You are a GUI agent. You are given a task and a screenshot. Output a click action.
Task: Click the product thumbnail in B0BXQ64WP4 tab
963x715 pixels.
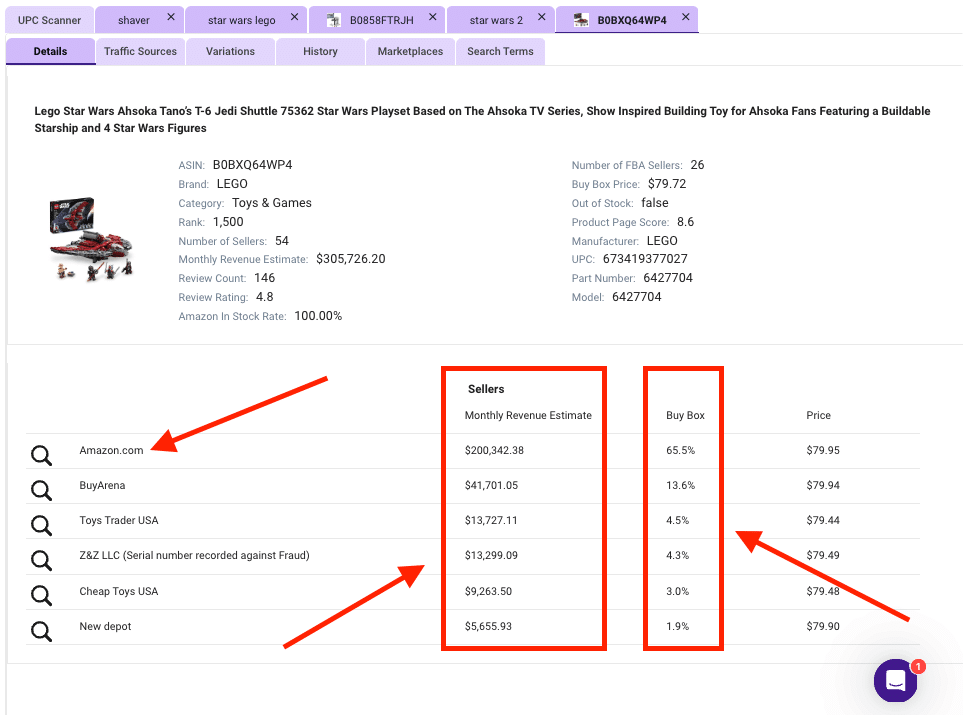(580, 20)
